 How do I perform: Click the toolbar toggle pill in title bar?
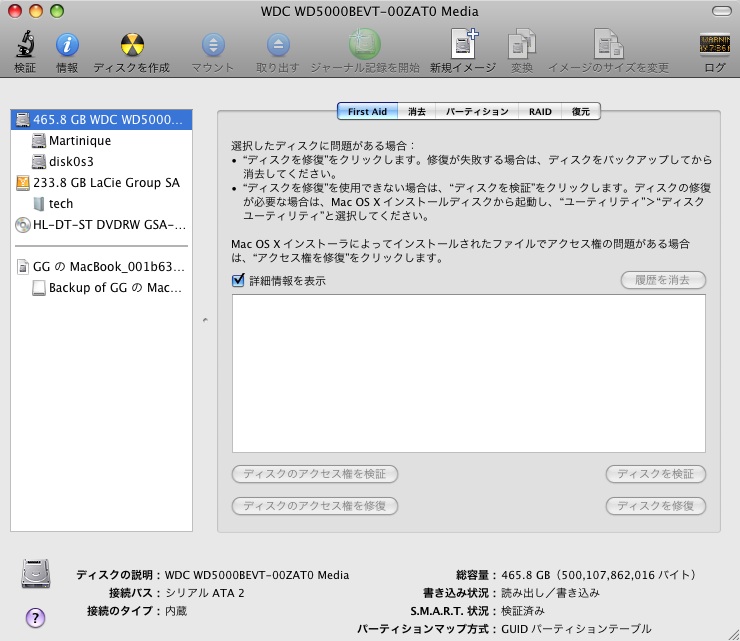pyautogui.click(x=722, y=11)
